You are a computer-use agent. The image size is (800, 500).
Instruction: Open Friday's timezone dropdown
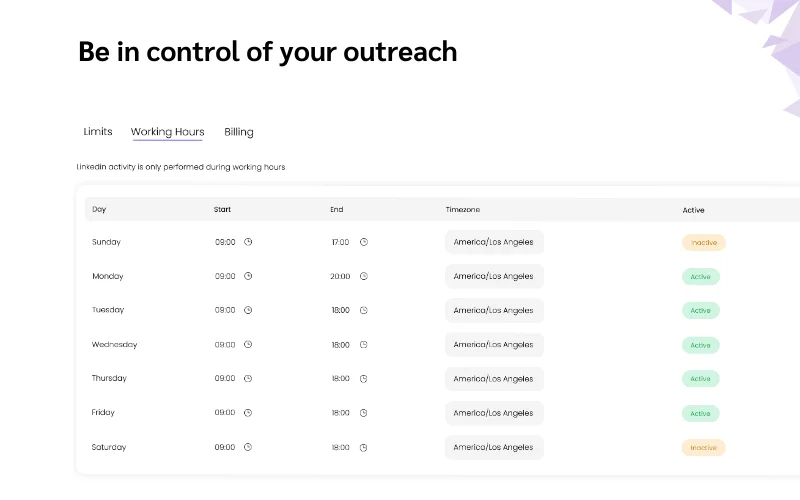coord(494,413)
